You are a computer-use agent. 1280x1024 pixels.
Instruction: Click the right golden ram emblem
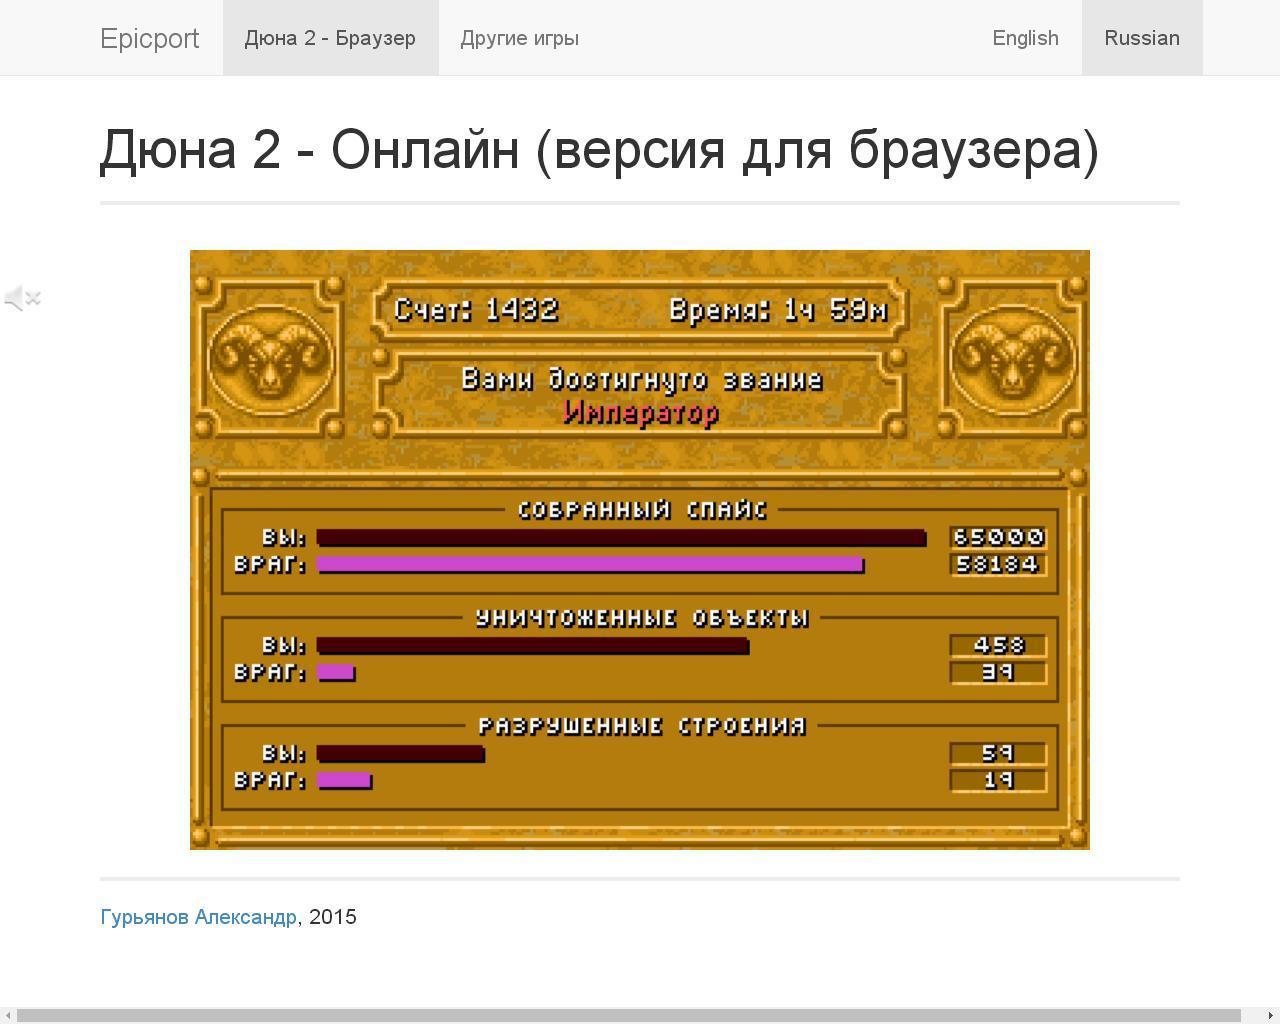tap(1012, 358)
